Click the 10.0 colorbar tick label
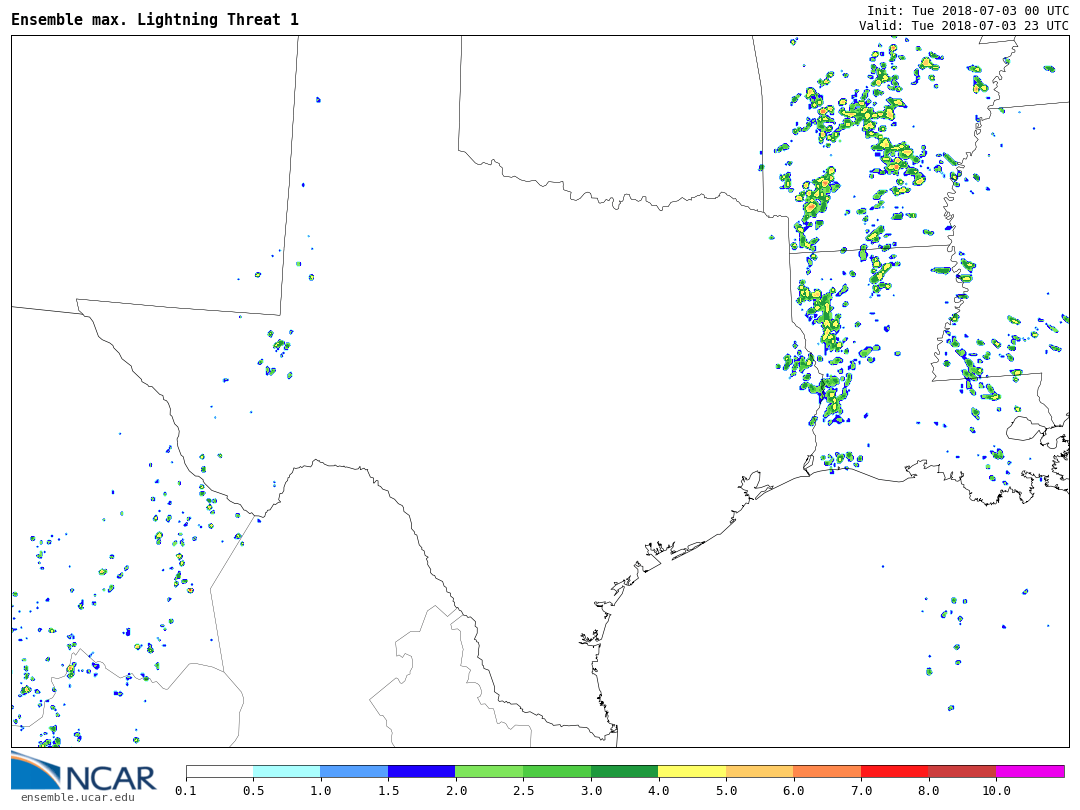Viewport: 1080px width, 810px height. (996, 791)
